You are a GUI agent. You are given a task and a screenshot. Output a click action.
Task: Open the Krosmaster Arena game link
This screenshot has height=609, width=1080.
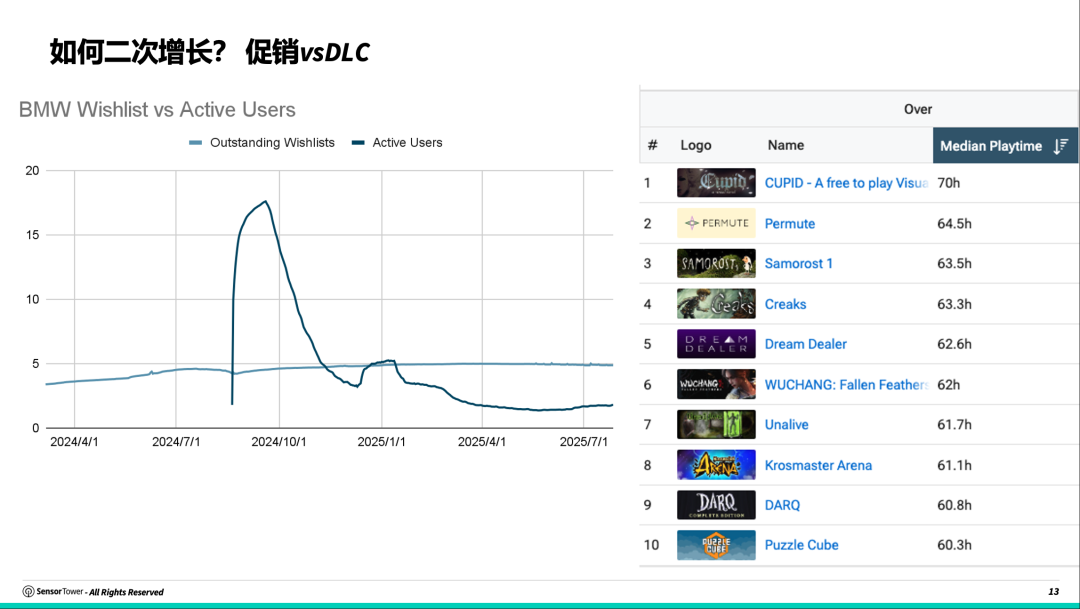[818, 465]
